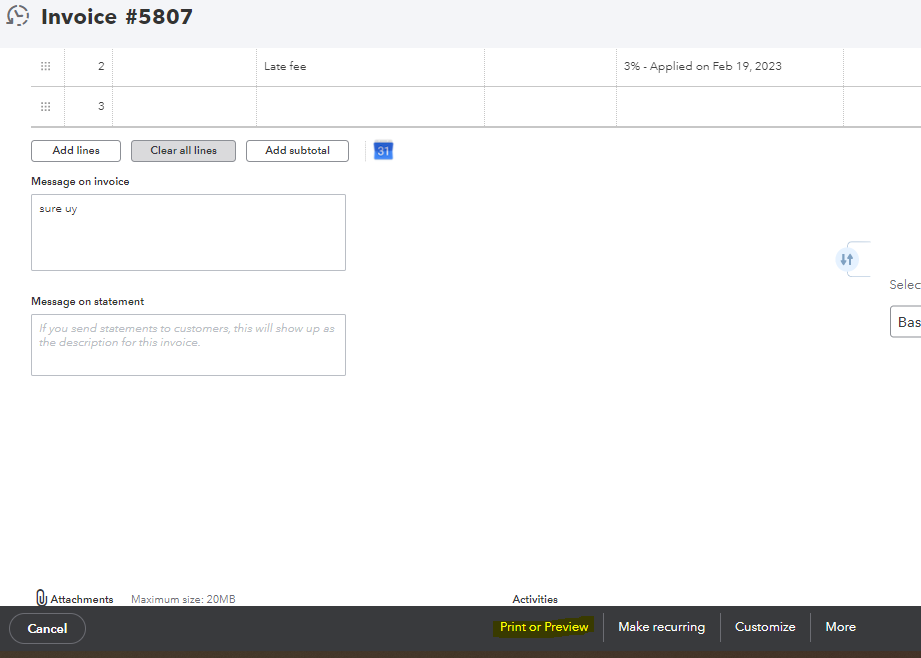Viewport: 921px width, 658px height.
Task: Select Make recurring in bottom bar
Action: click(661, 627)
